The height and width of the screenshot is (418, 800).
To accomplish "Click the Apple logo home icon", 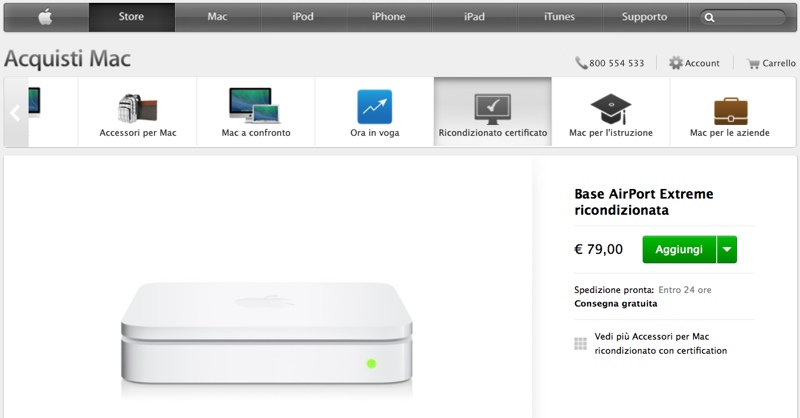I will coord(45,17).
